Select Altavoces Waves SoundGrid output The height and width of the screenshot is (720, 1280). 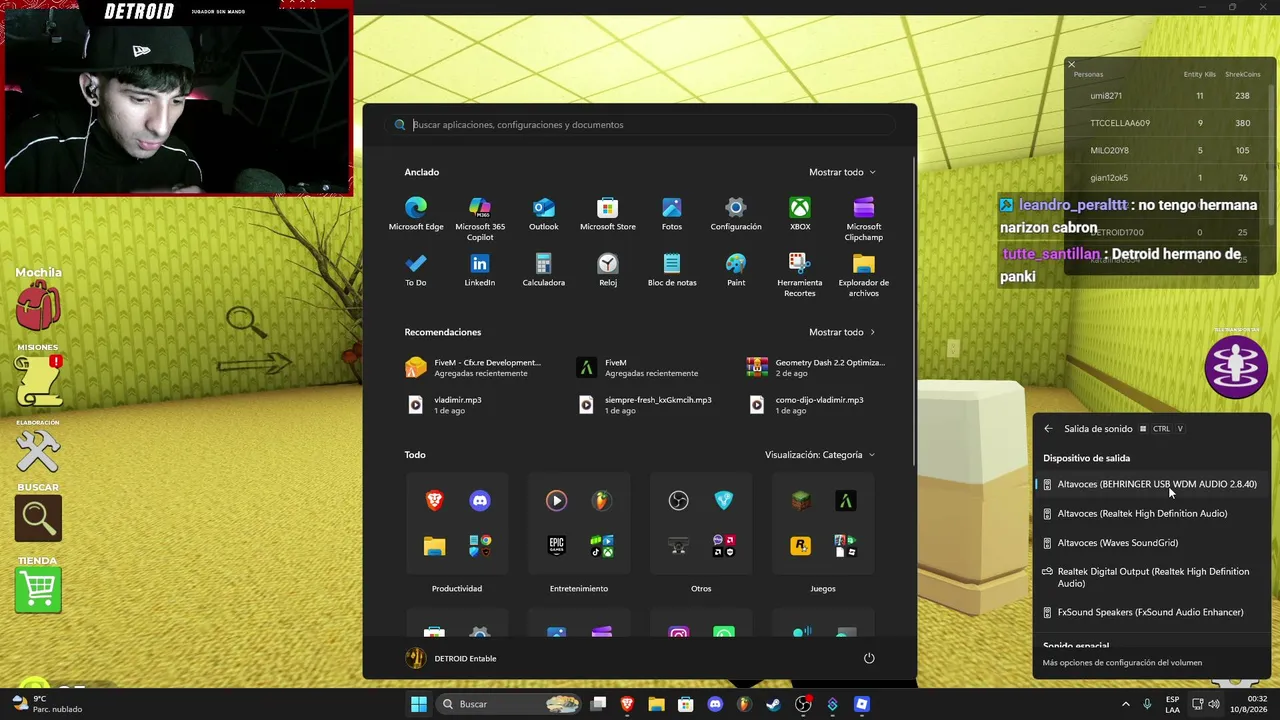1150,543
